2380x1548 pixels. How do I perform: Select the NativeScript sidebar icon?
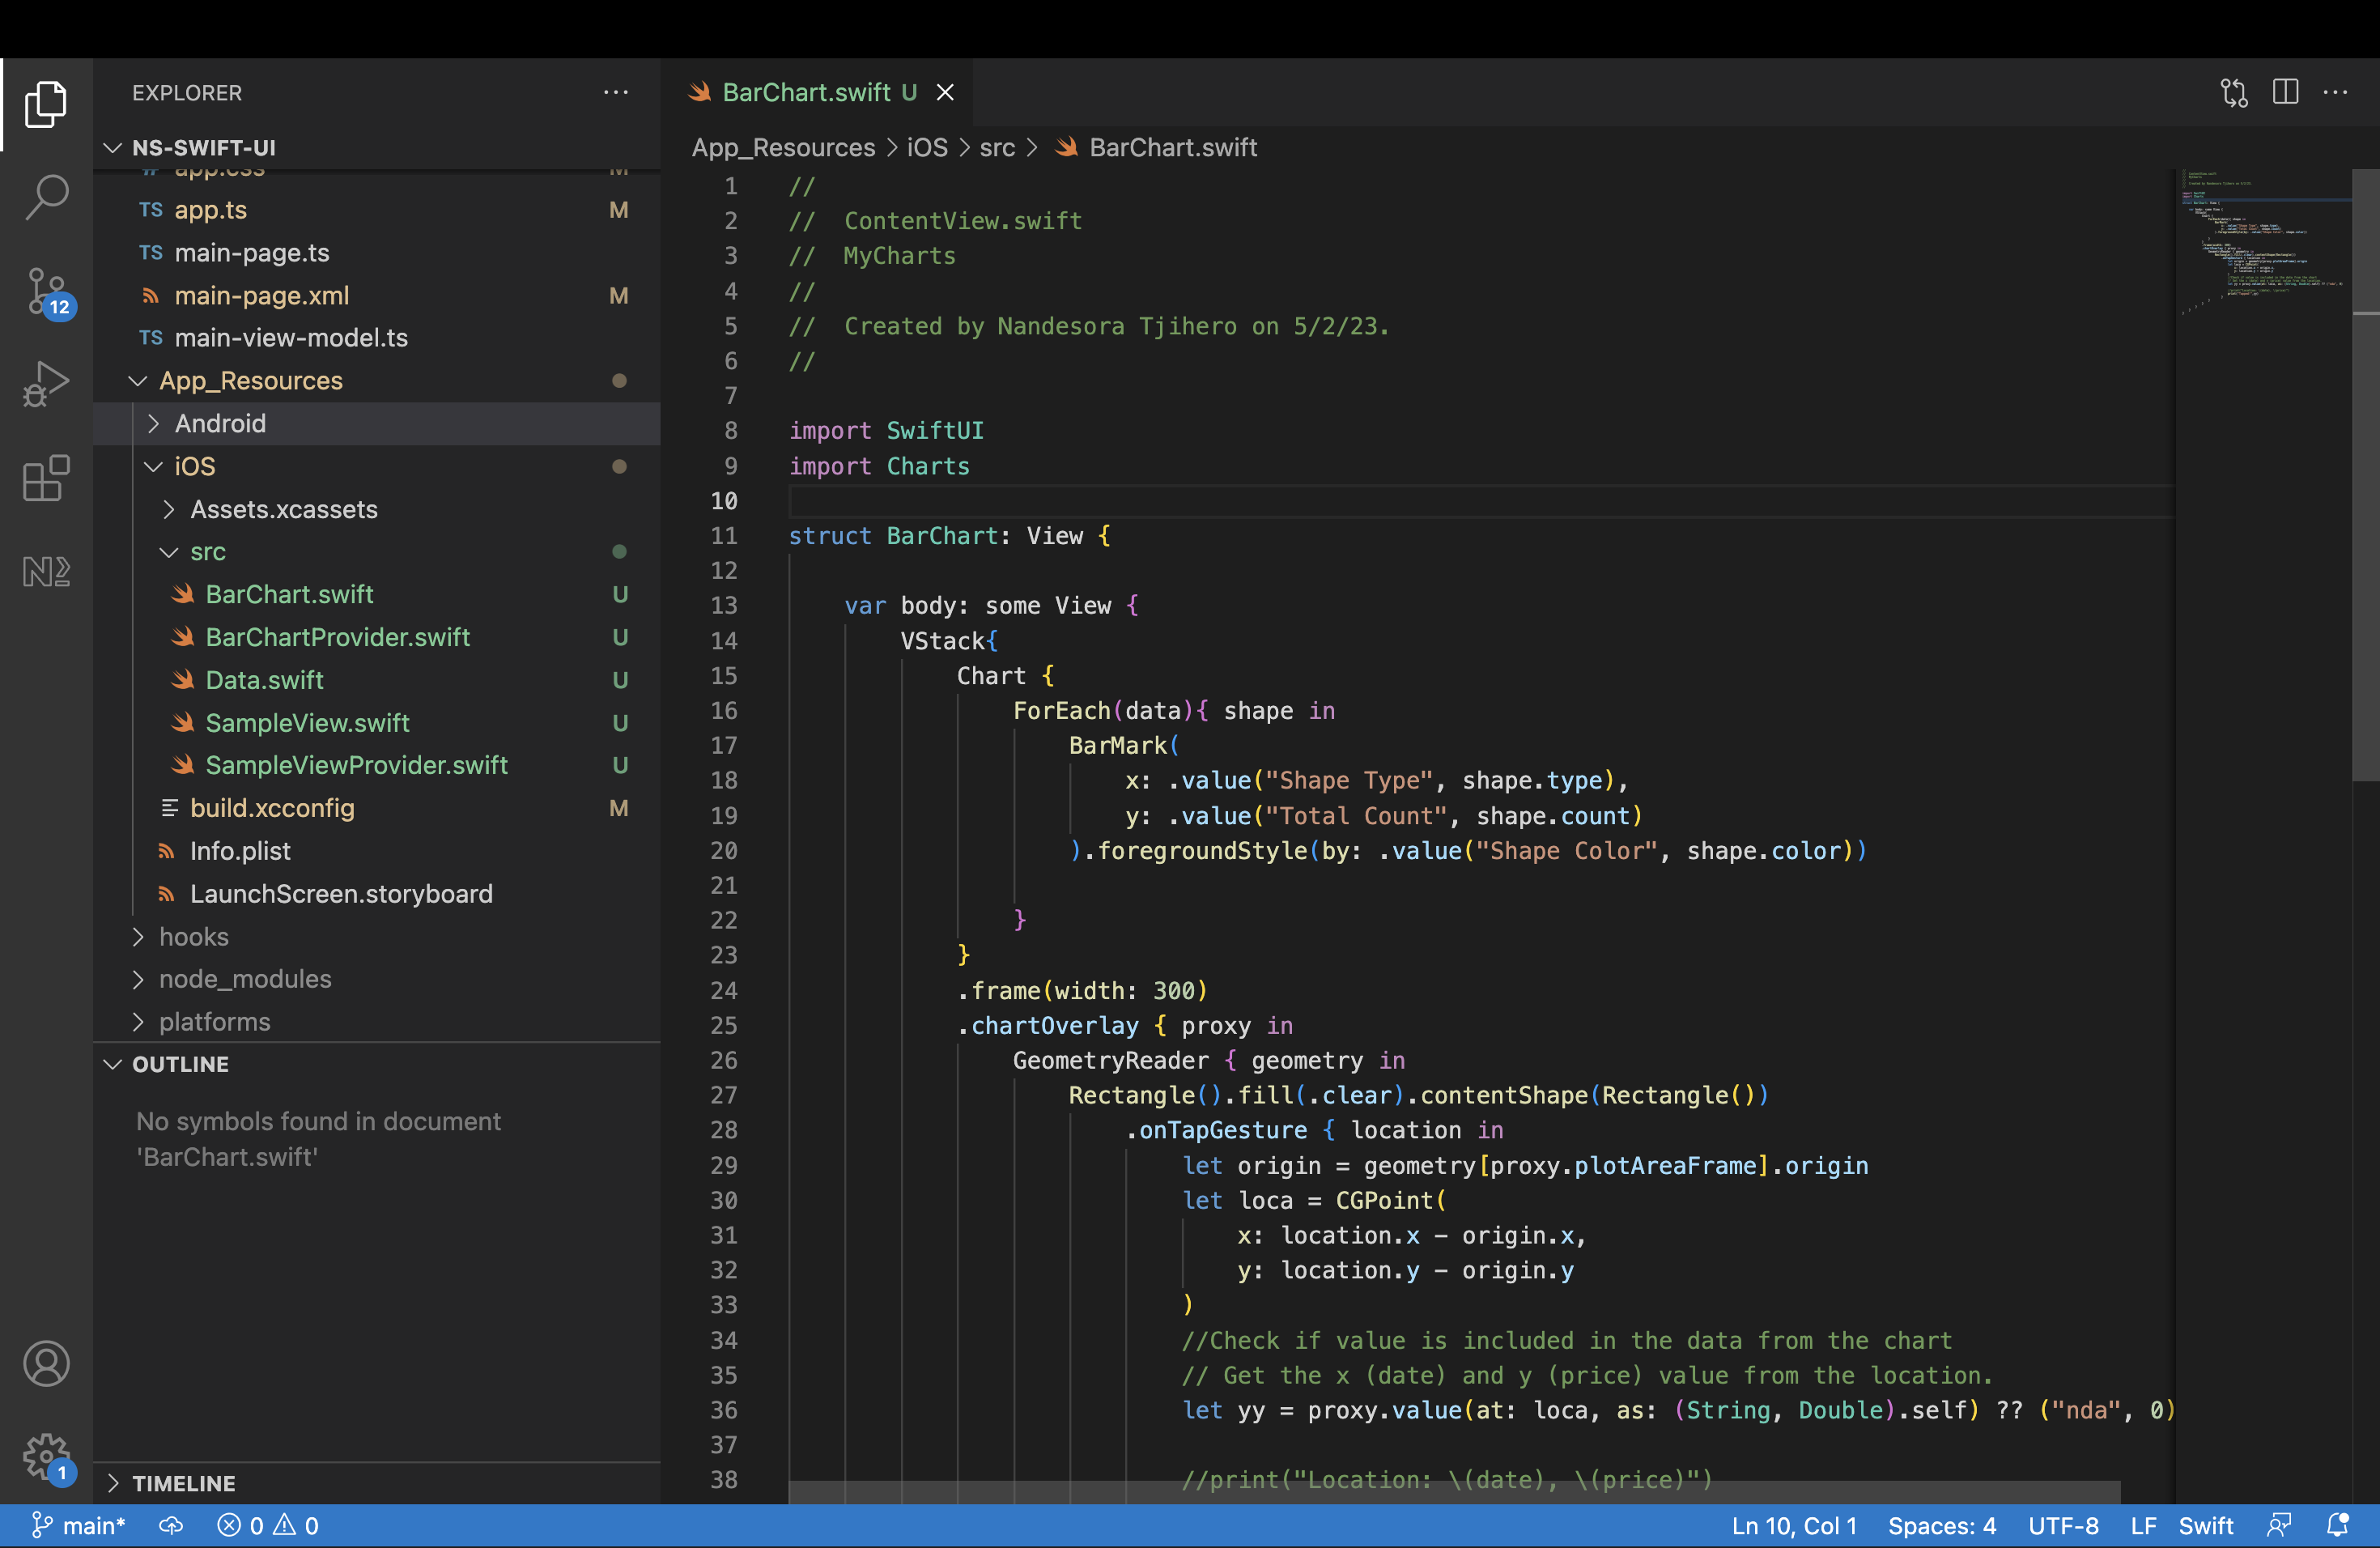(x=46, y=571)
